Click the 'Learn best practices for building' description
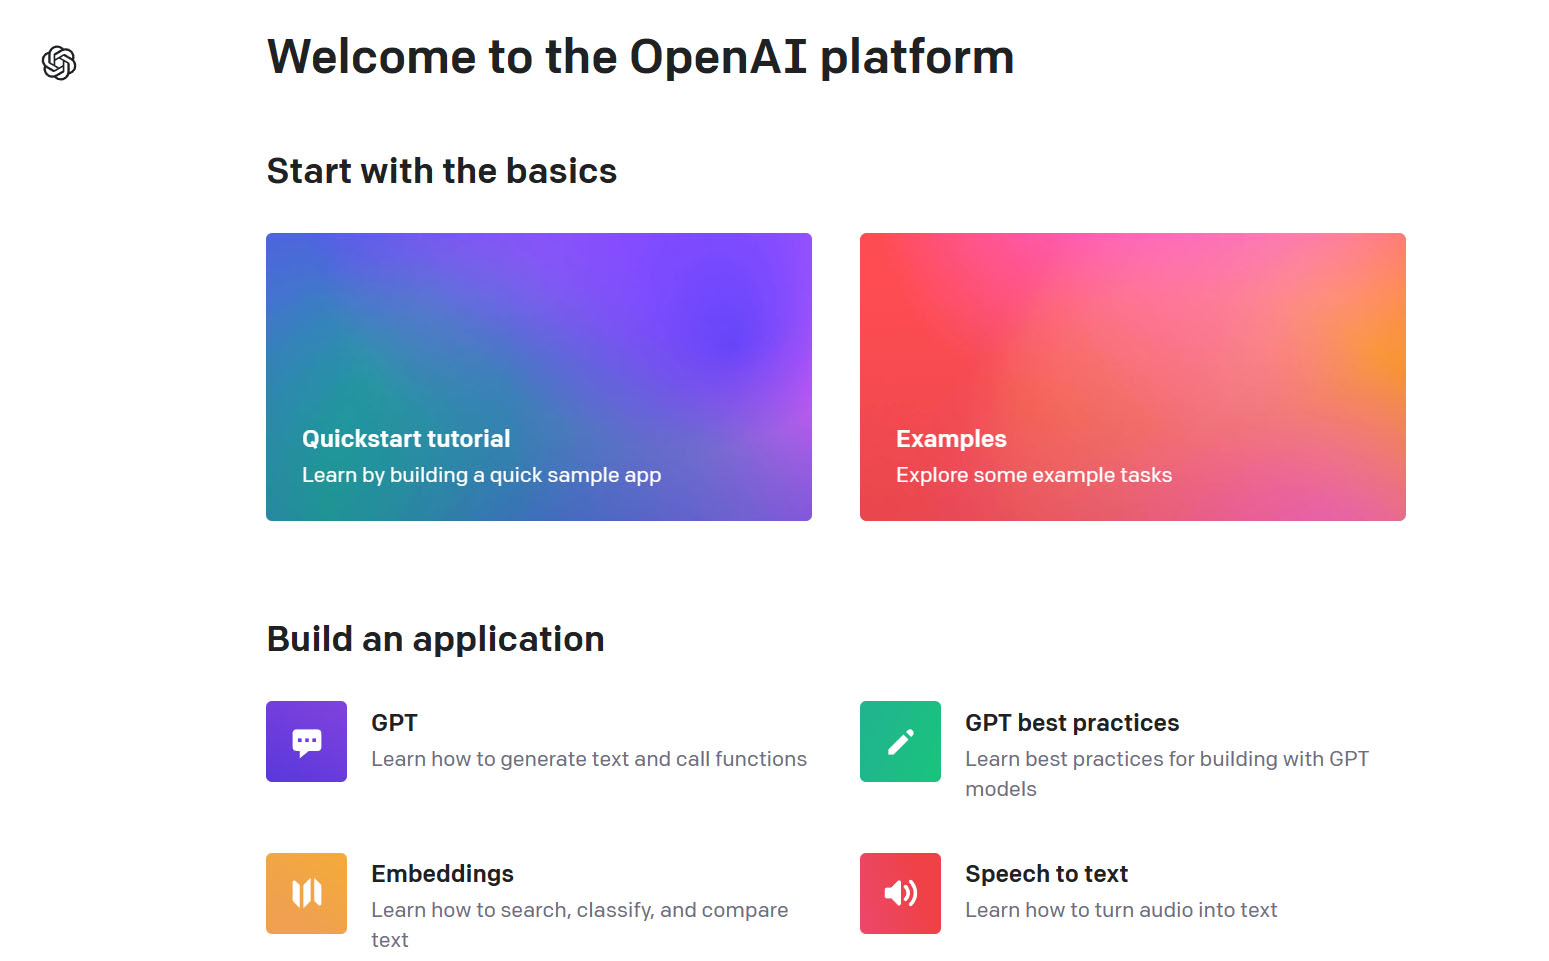This screenshot has height=961, width=1549. click(x=1166, y=759)
